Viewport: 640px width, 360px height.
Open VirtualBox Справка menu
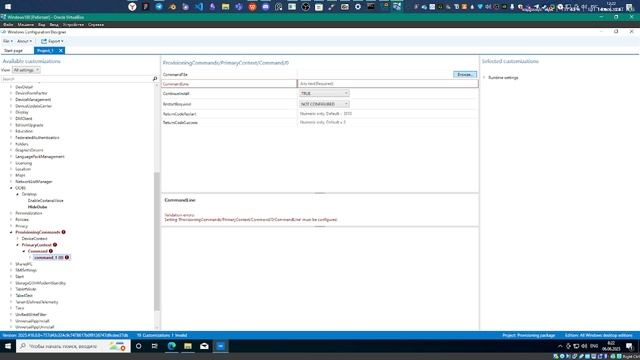[96, 24]
